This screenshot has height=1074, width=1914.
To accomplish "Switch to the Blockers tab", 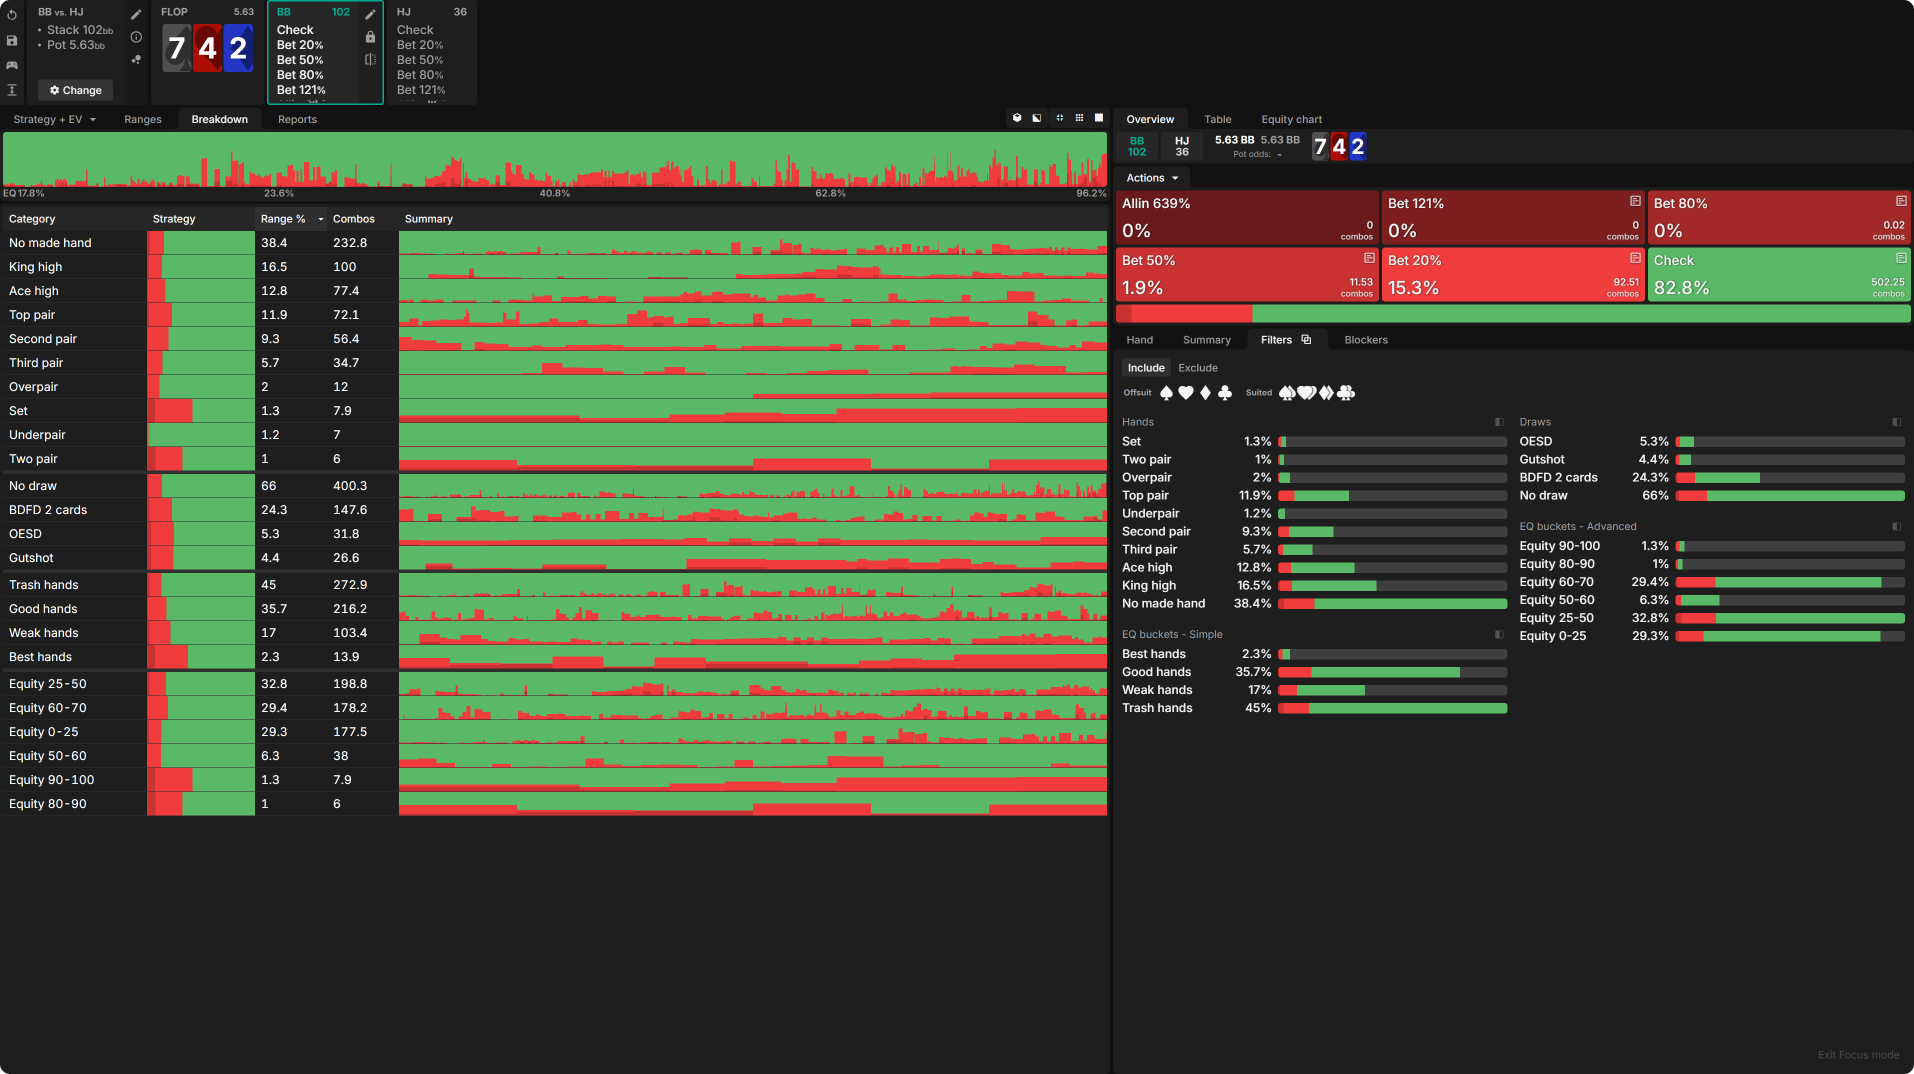I will (1366, 340).
